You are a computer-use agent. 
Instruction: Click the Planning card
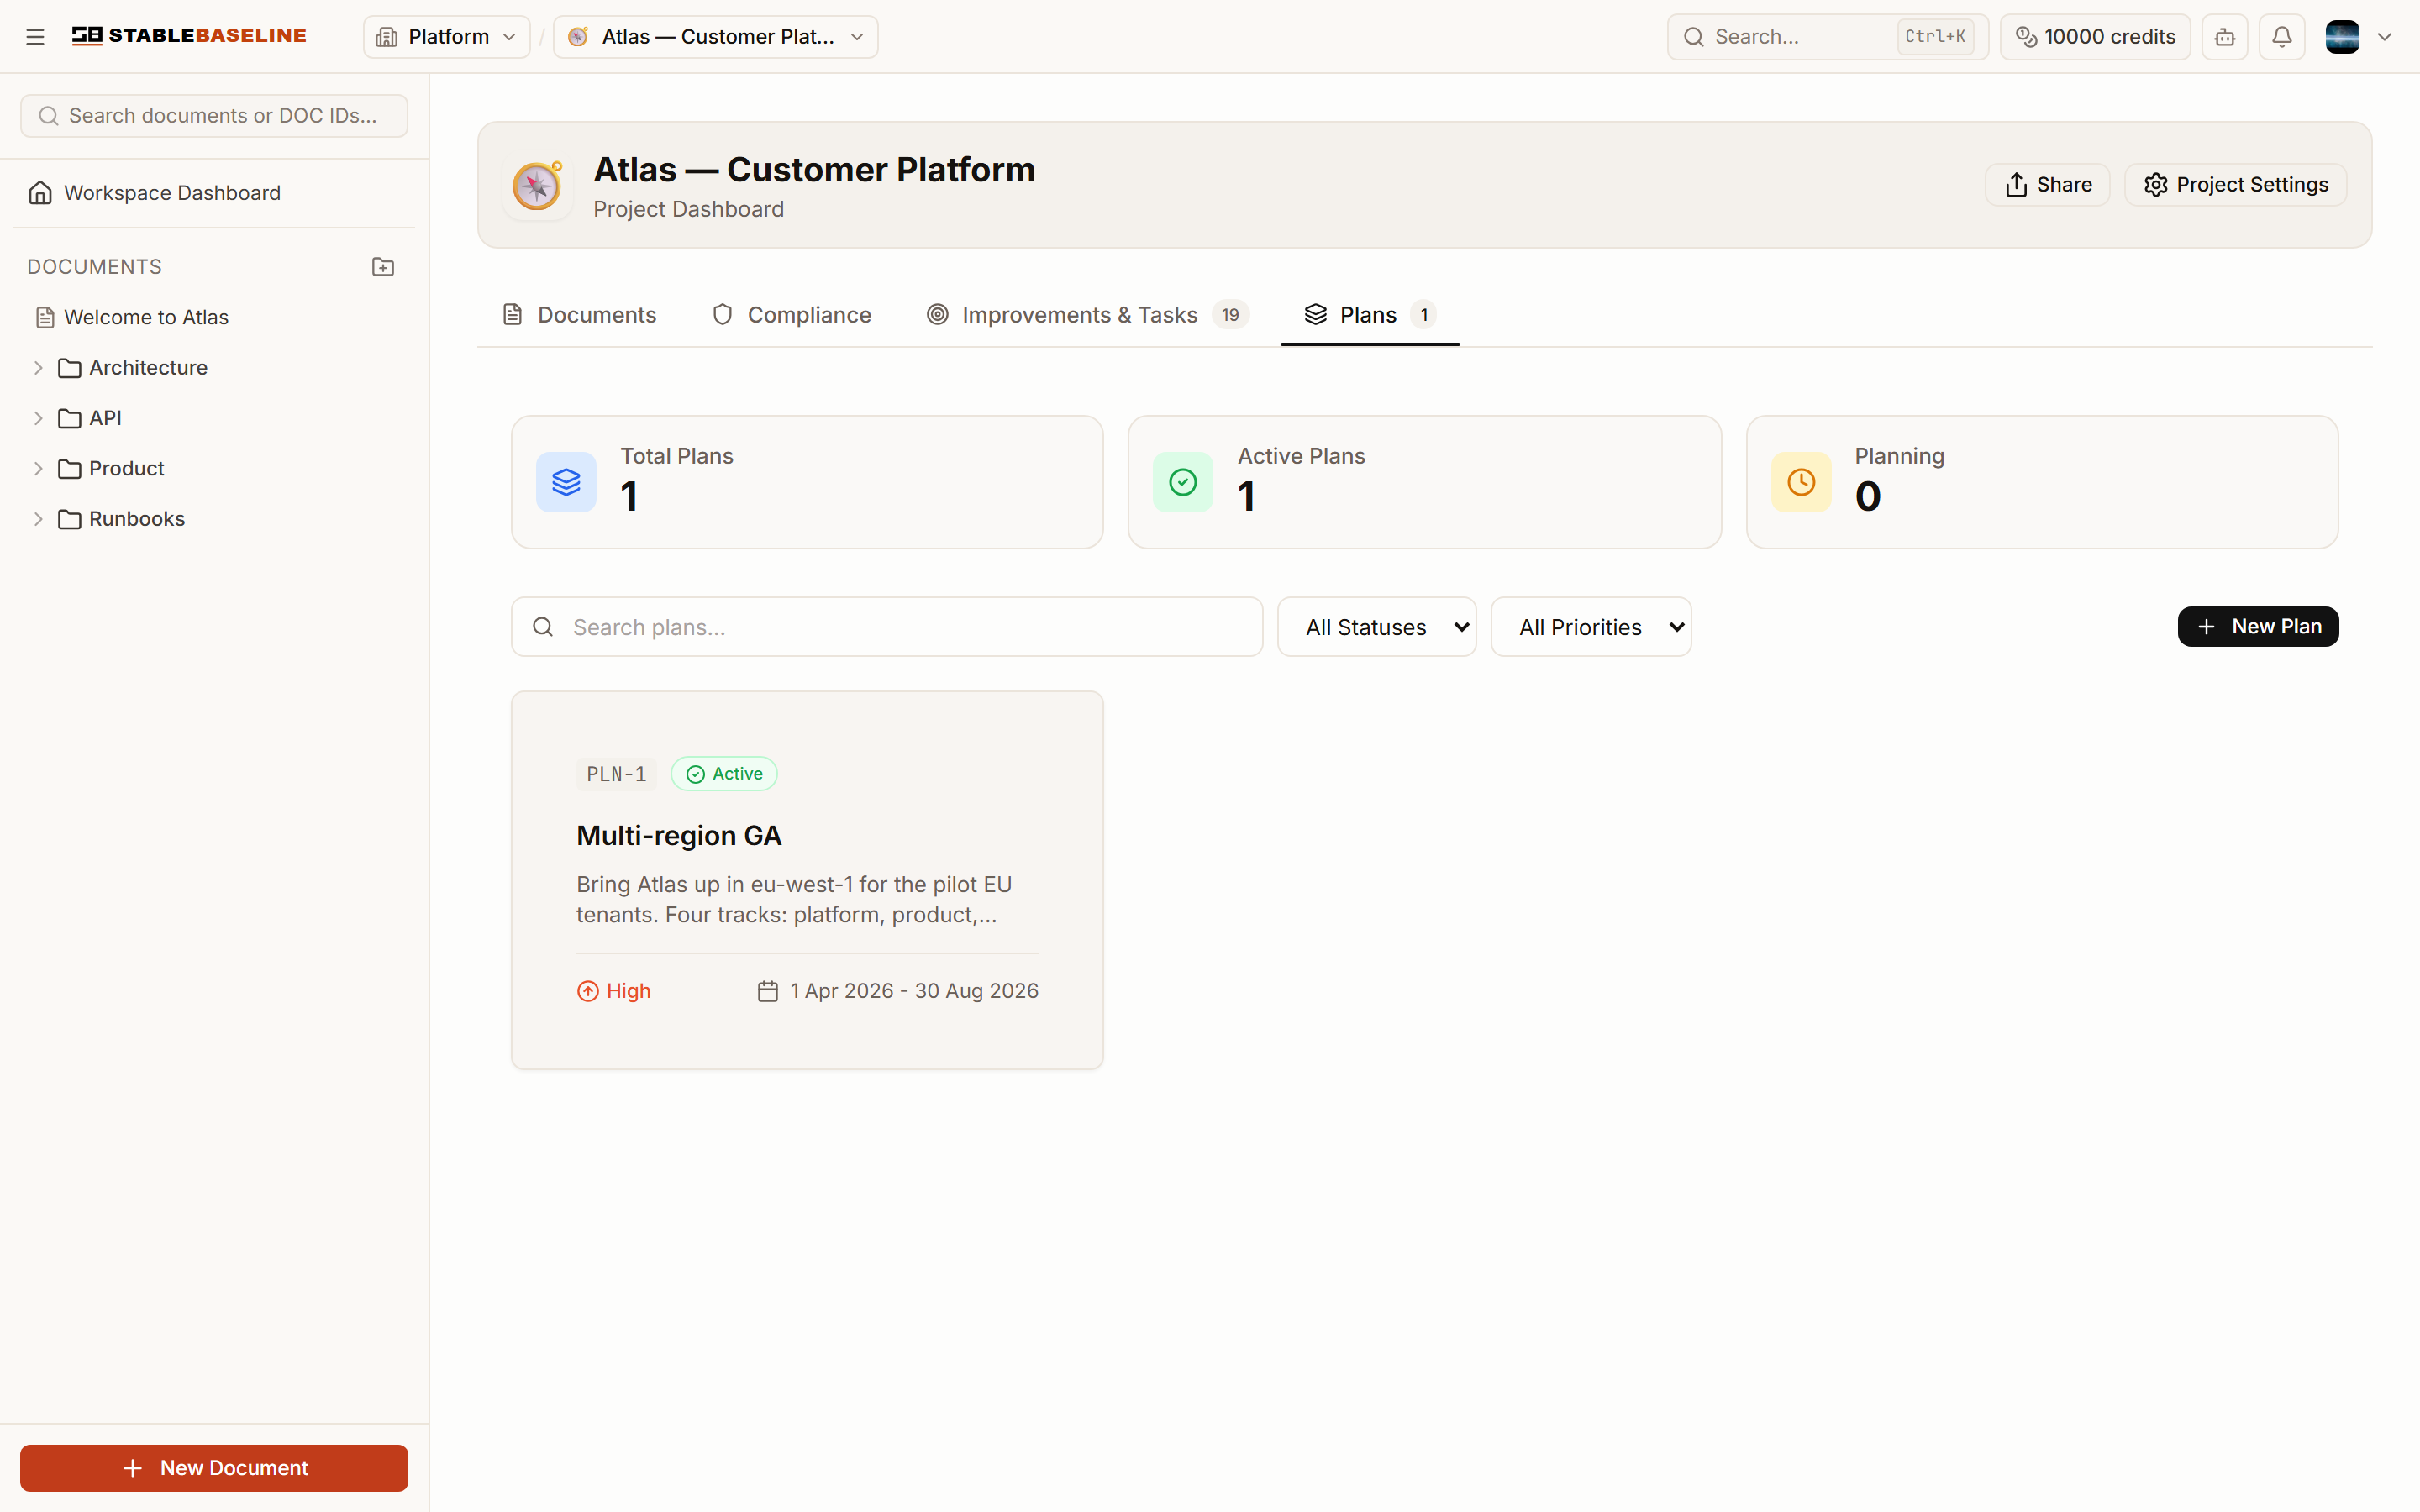pyautogui.click(x=2042, y=482)
